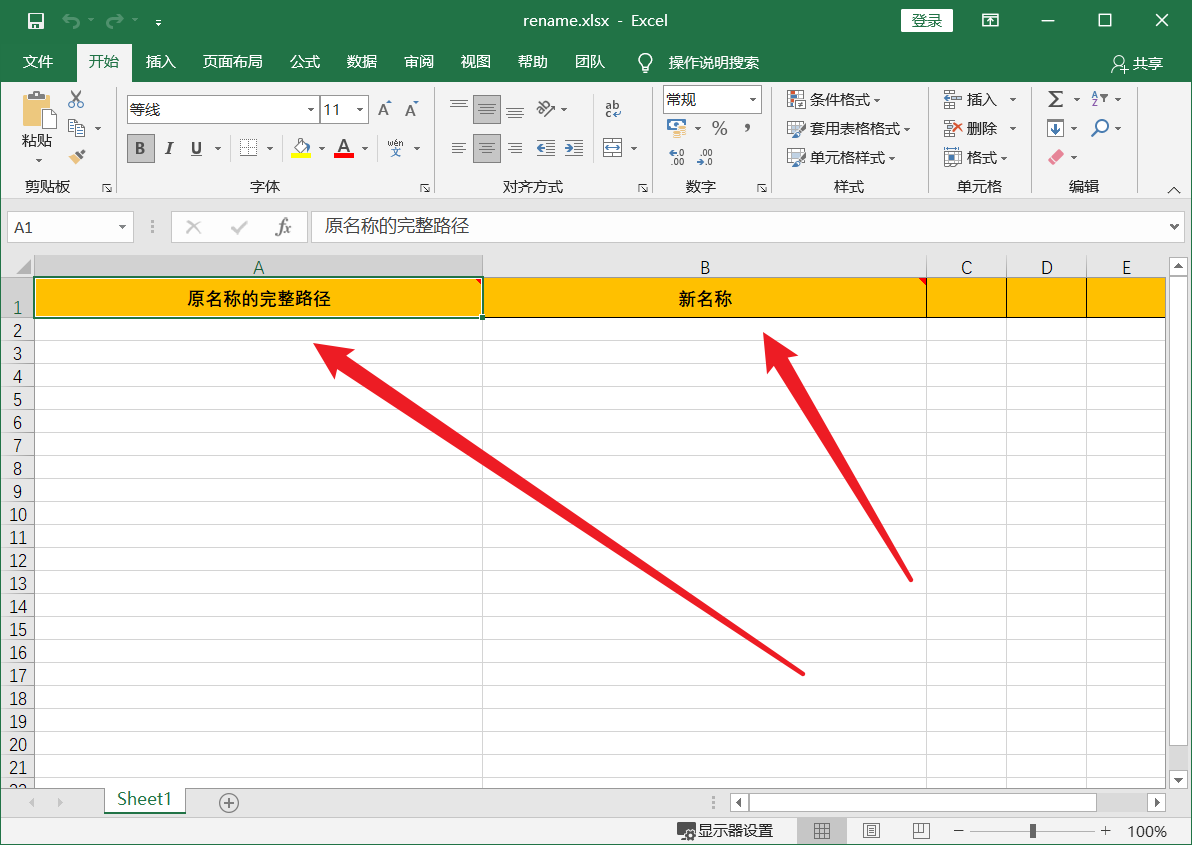Viewport: 1192px width, 845px height.
Task: Toggle underline formatting
Action: 196,148
